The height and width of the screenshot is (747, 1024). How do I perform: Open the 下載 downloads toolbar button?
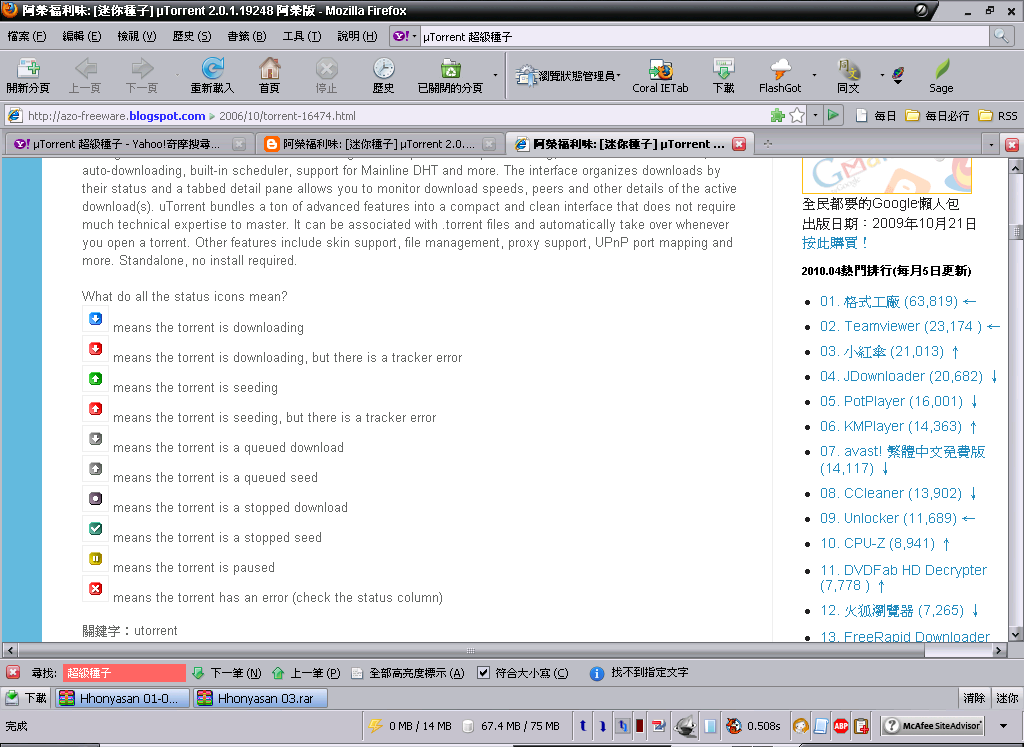[x=723, y=75]
